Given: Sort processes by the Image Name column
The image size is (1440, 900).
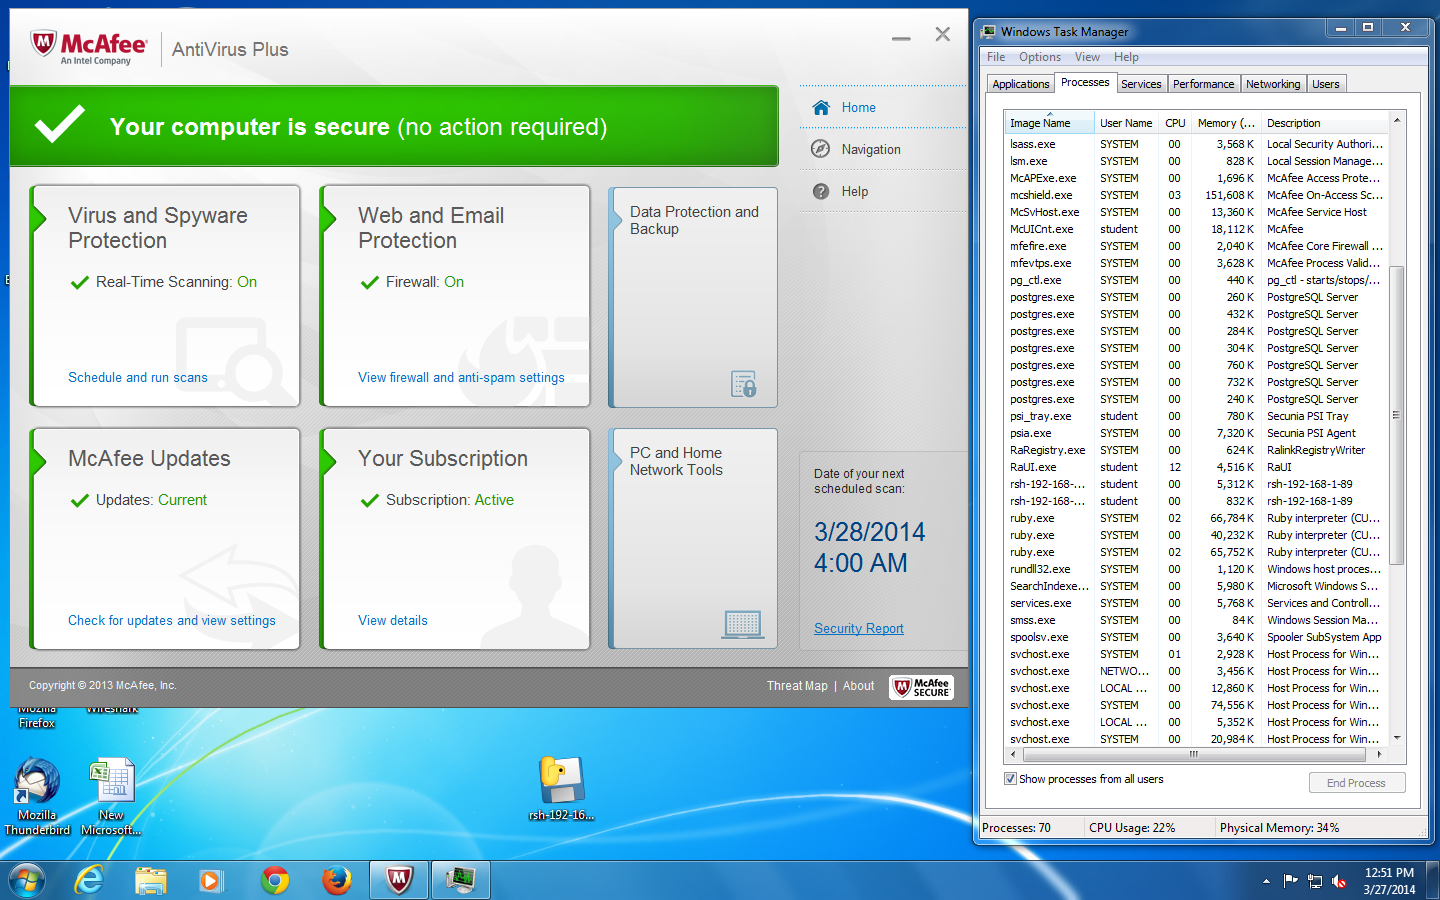Looking at the screenshot, I should 1049,123.
